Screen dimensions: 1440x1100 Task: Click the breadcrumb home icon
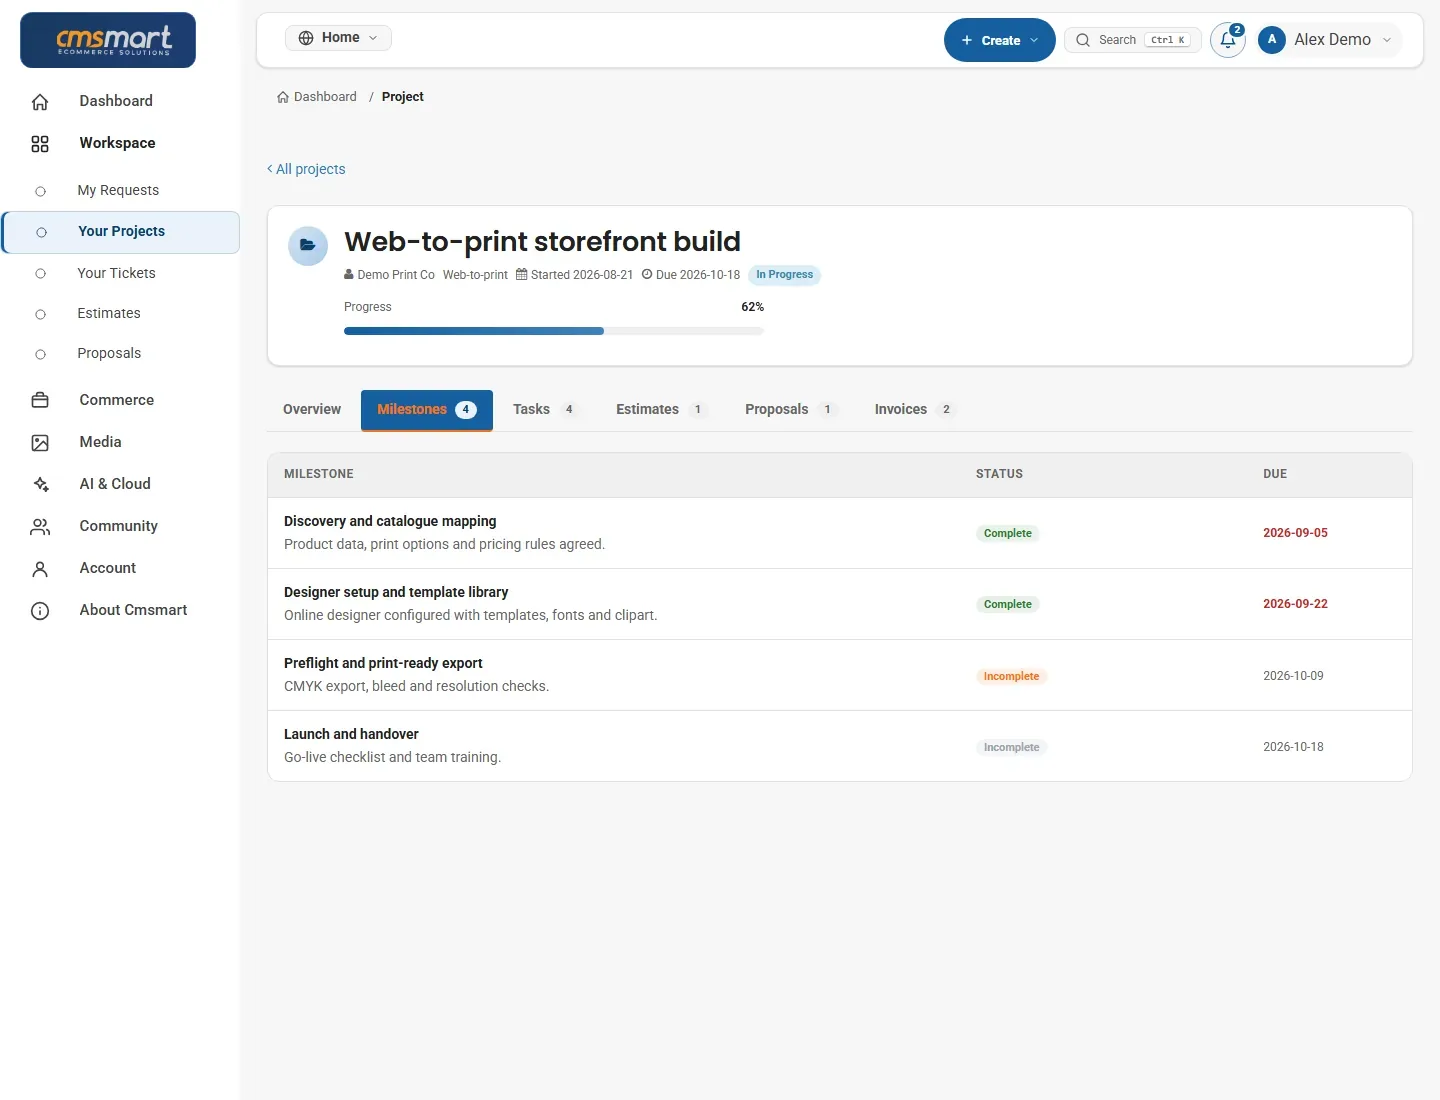pyautogui.click(x=283, y=97)
